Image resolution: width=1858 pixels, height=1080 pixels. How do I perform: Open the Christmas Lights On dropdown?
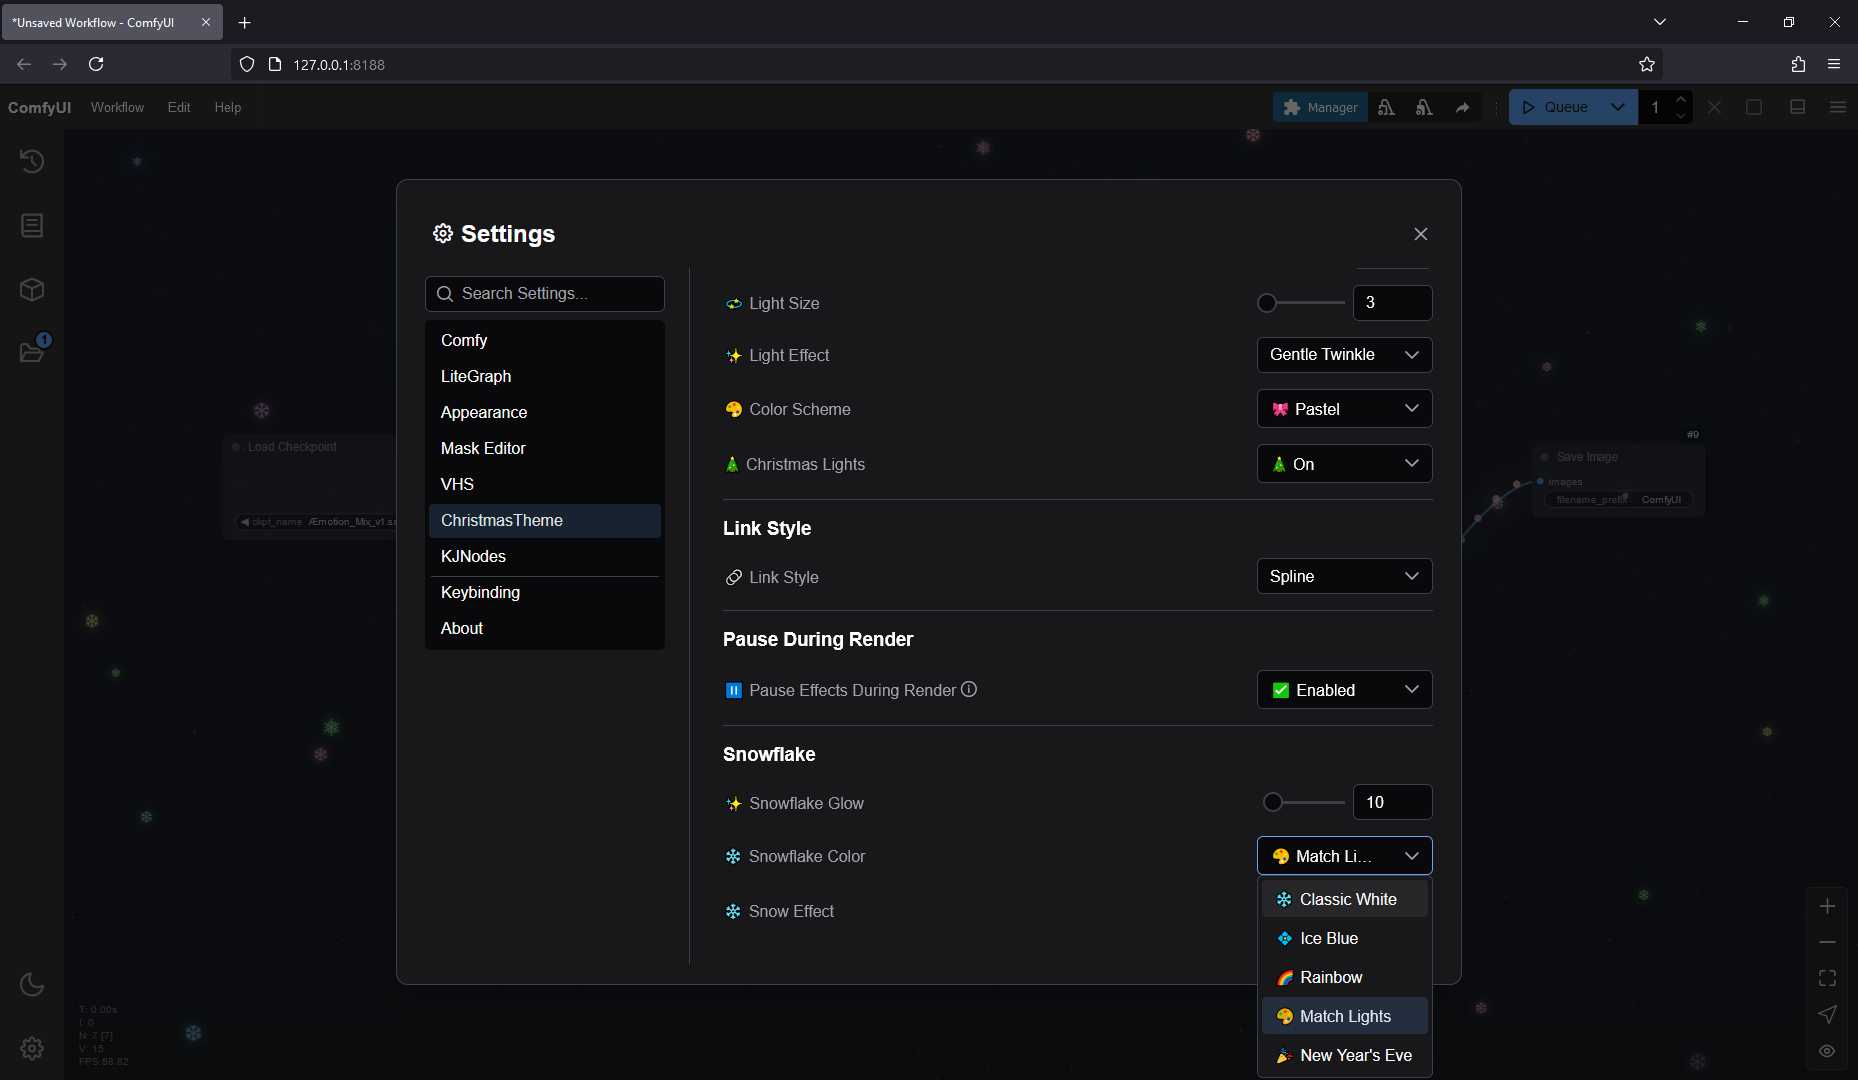click(x=1344, y=464)
